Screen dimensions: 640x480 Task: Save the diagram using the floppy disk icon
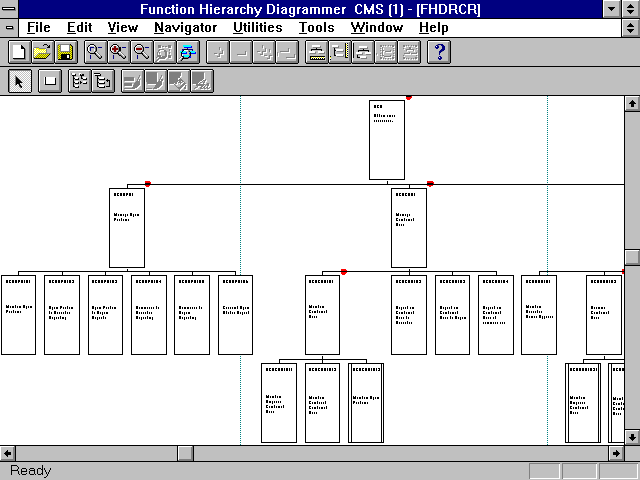[65, 52]
